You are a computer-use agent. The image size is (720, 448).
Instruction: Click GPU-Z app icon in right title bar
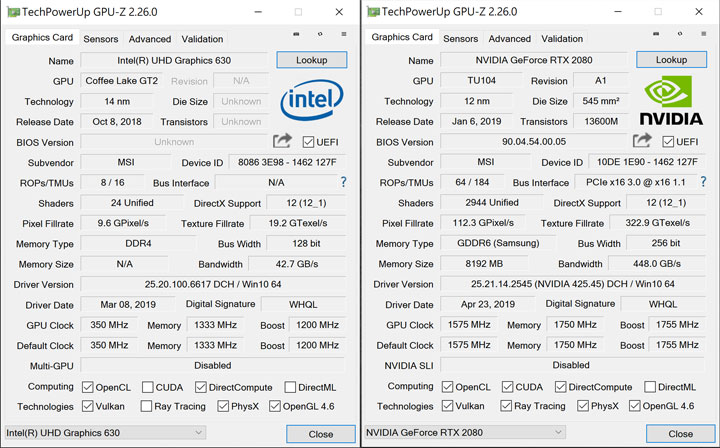[x=373, y=12]
